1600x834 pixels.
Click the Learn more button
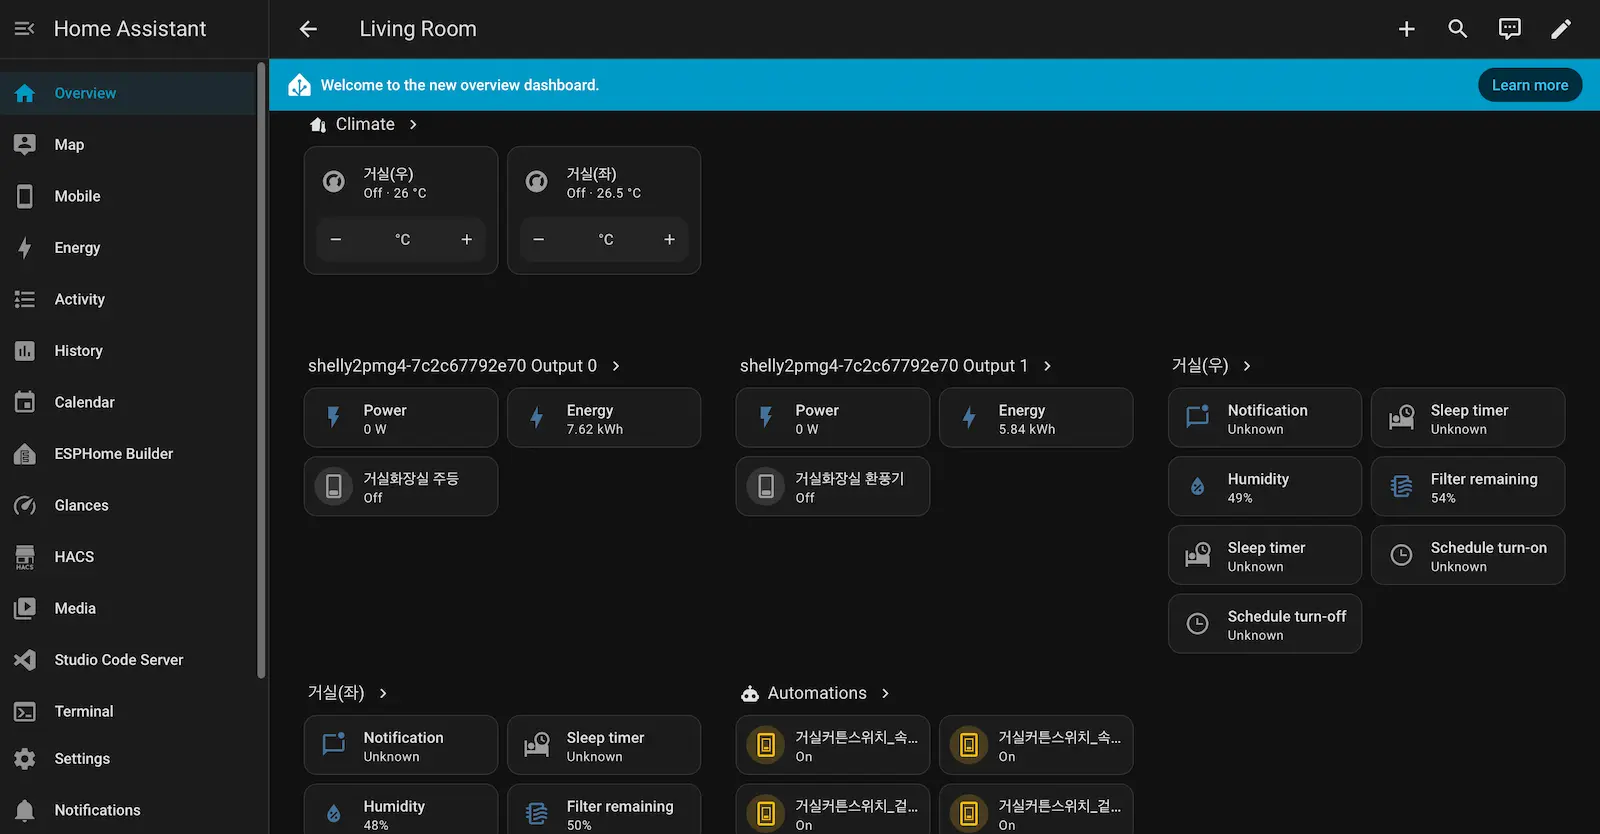click(1530, 85)
